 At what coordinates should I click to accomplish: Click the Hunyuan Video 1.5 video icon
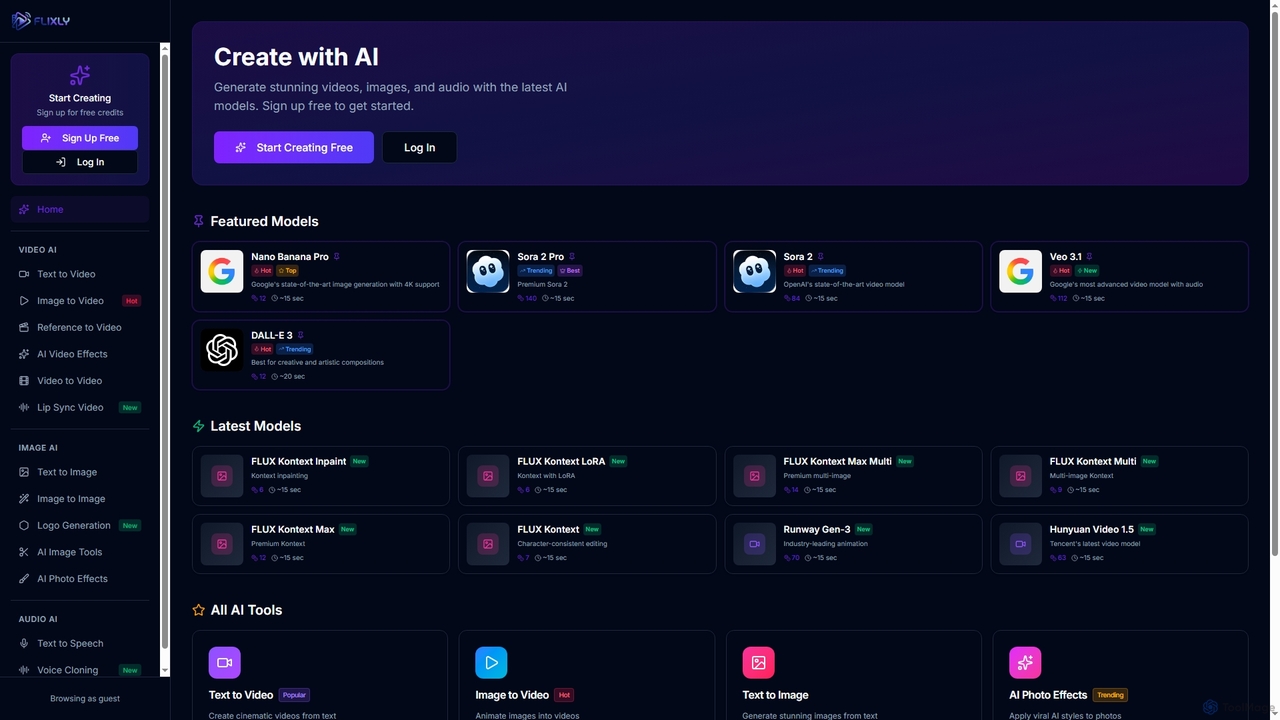tap(1020, 544)
